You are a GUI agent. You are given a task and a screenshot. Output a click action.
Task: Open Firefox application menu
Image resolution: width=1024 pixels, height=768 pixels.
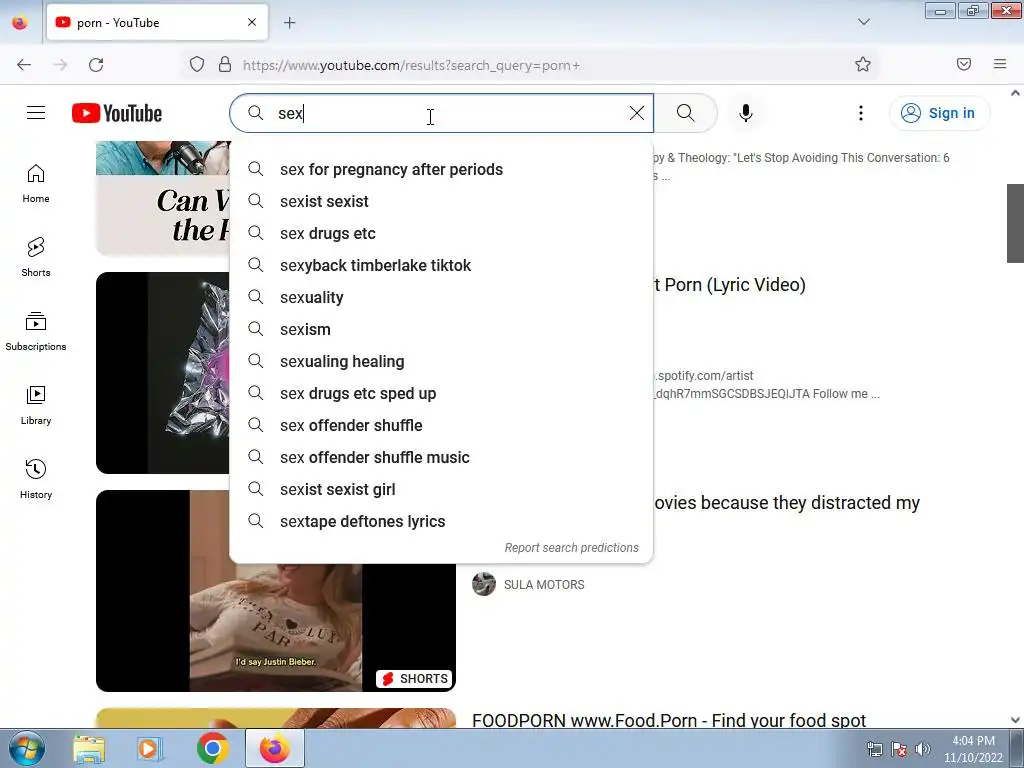pos(1000,64)
